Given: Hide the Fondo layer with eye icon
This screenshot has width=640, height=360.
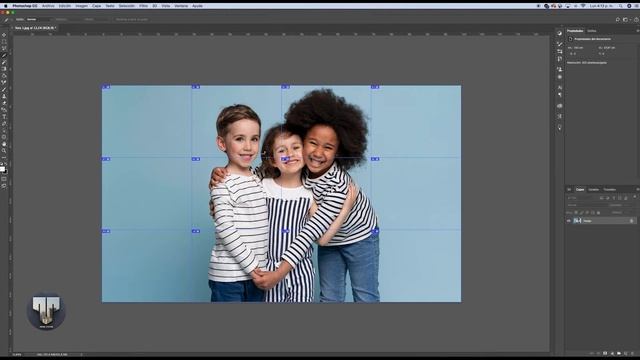Looking at the screenshot, I should pos(569,221).
